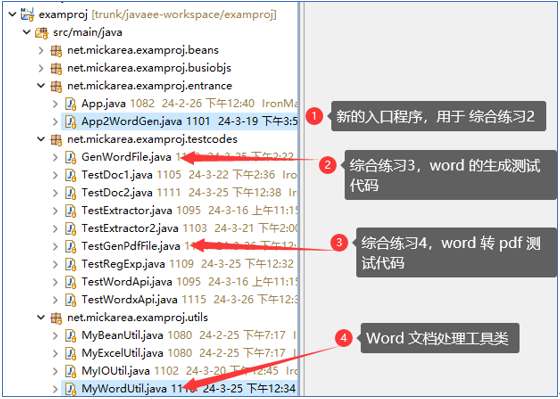Select the MyBeanUtil.java file name
This screenshot has width=560, height=399.
pos(122,336)
